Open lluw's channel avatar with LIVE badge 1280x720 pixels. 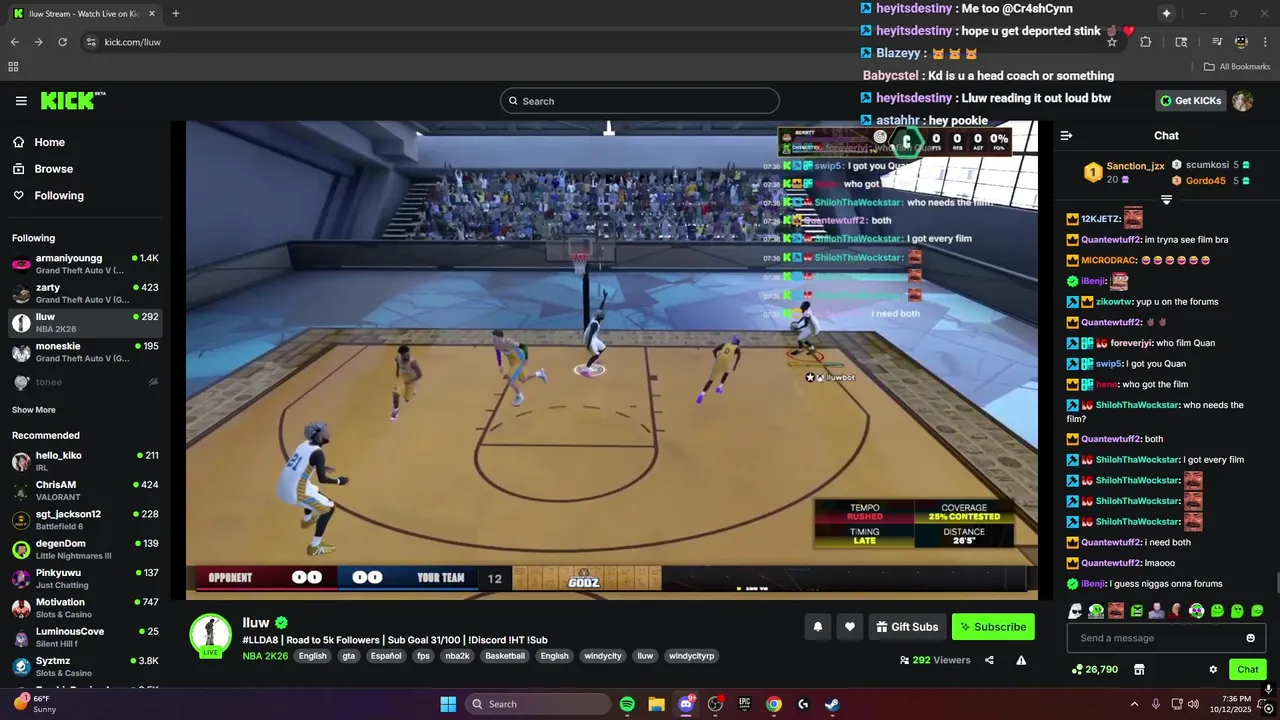[211, 635]
